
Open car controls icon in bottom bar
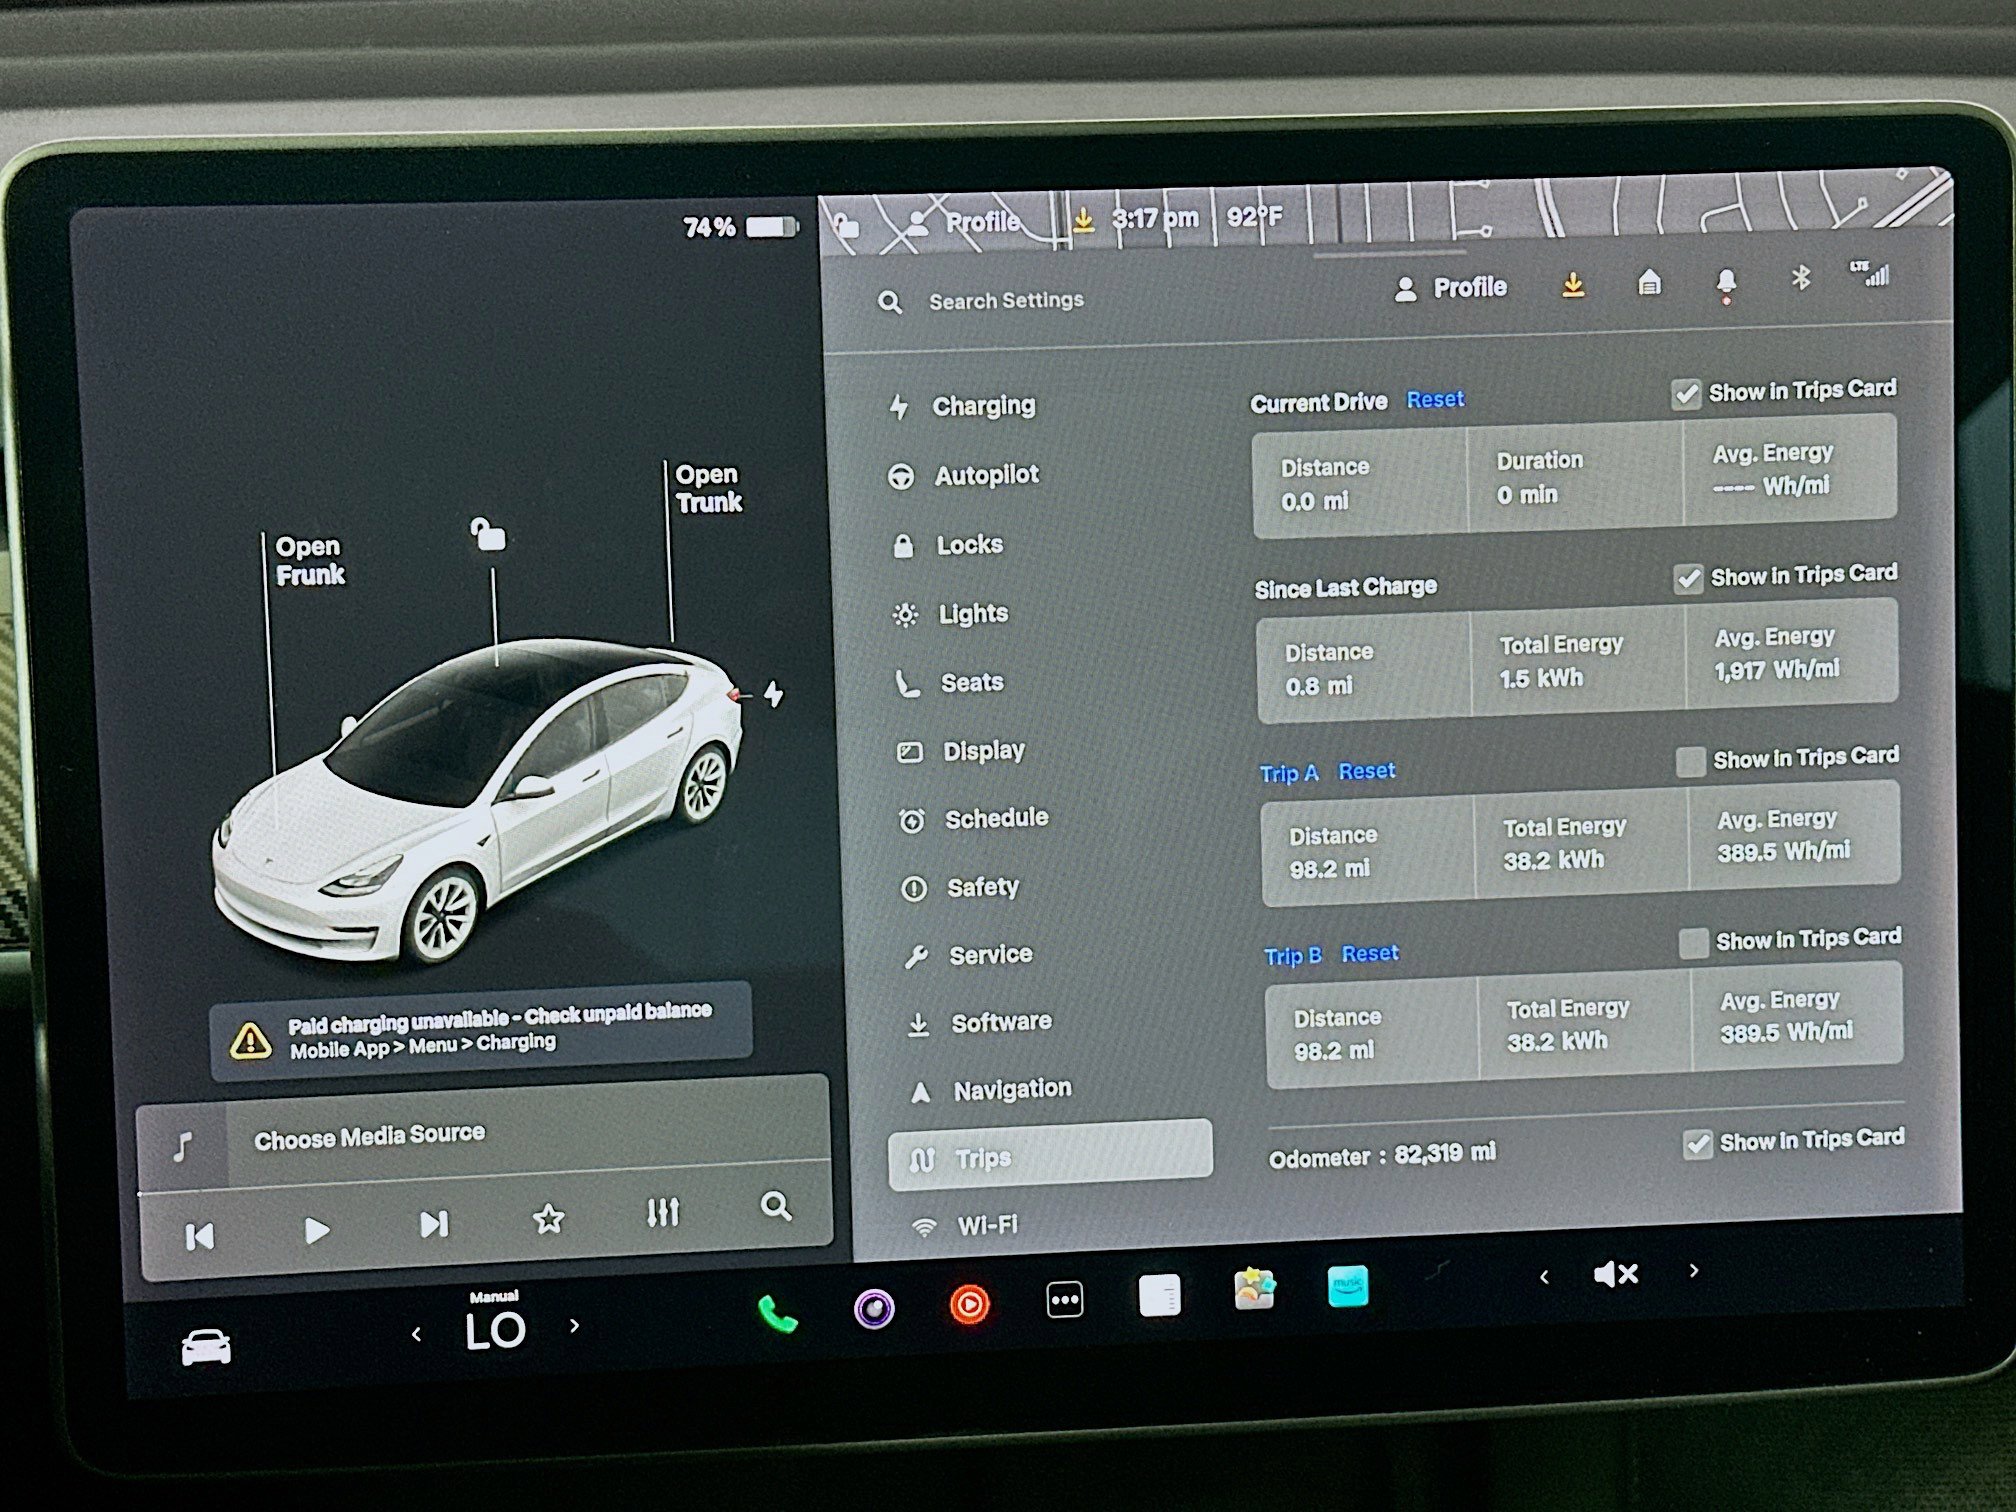(x=206, y=1347)
